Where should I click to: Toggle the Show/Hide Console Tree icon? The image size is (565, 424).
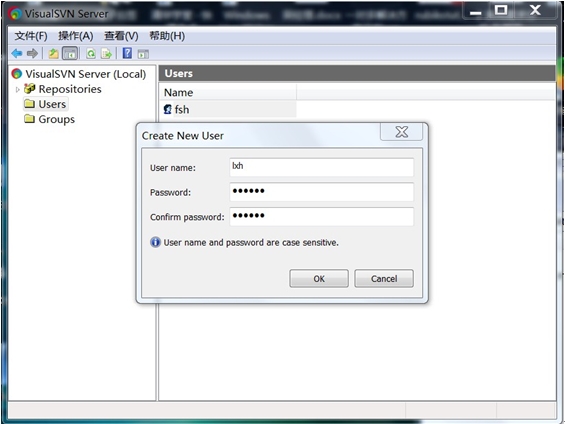[70, 54]
